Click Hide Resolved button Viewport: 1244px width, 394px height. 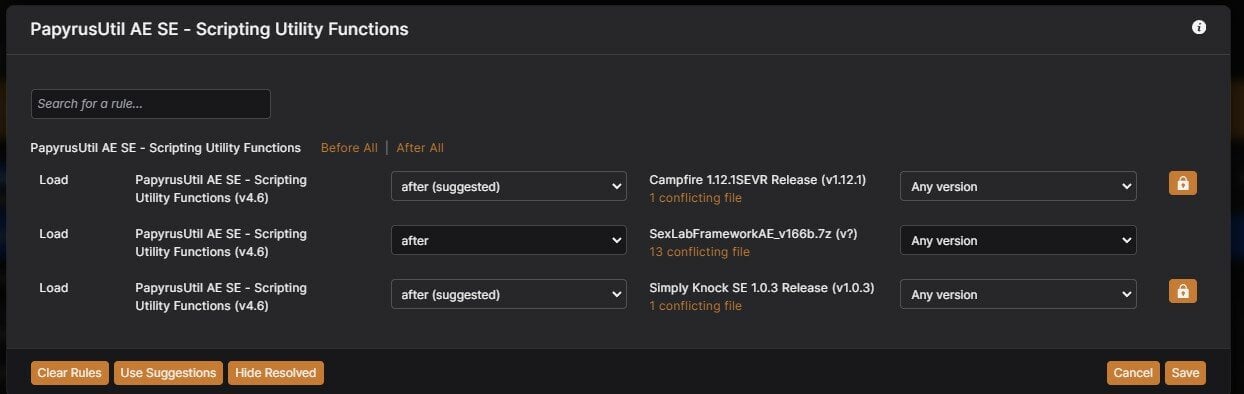point(276,373)
